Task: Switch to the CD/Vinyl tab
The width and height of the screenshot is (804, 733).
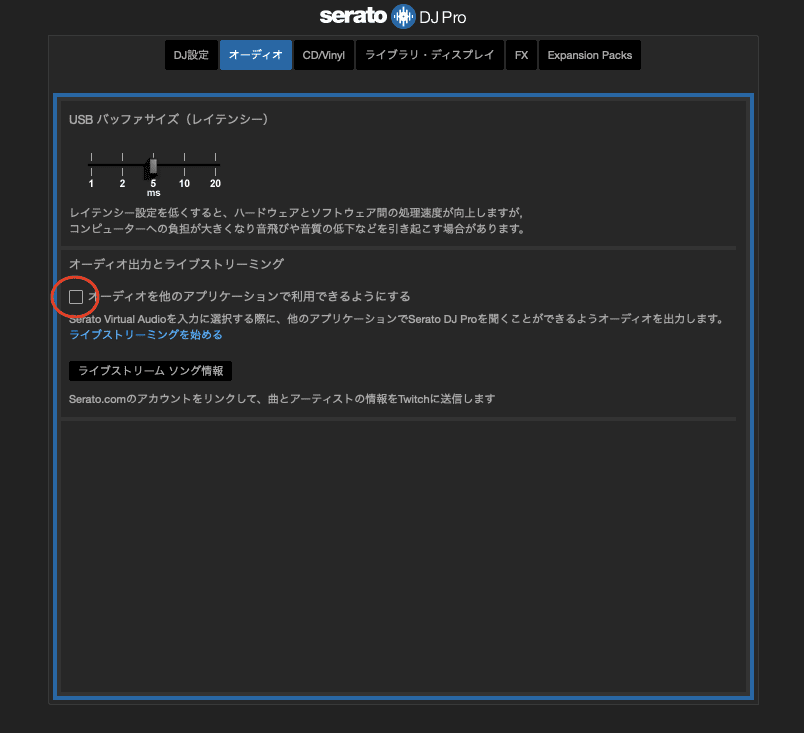Action: point(324,55)
